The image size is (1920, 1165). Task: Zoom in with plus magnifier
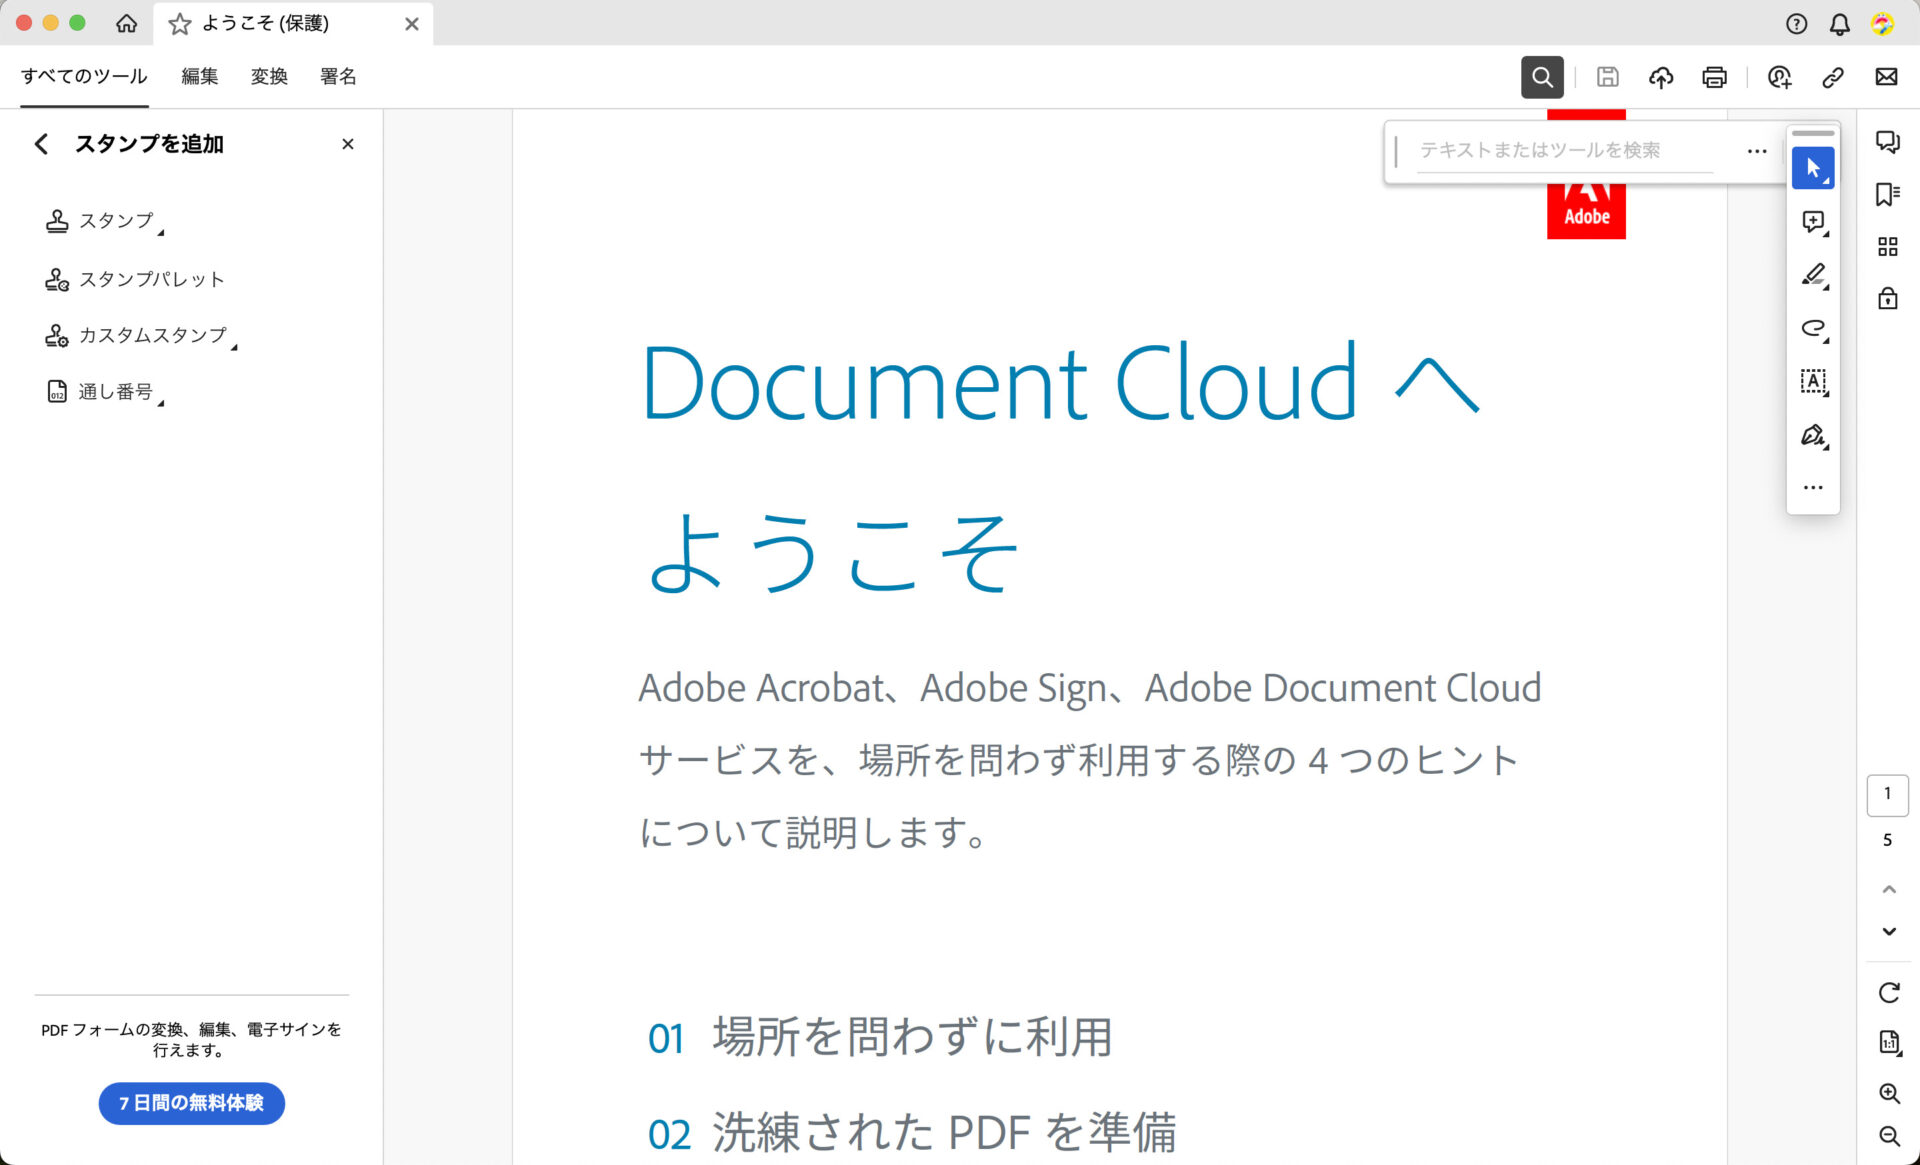[1889, 1093]
